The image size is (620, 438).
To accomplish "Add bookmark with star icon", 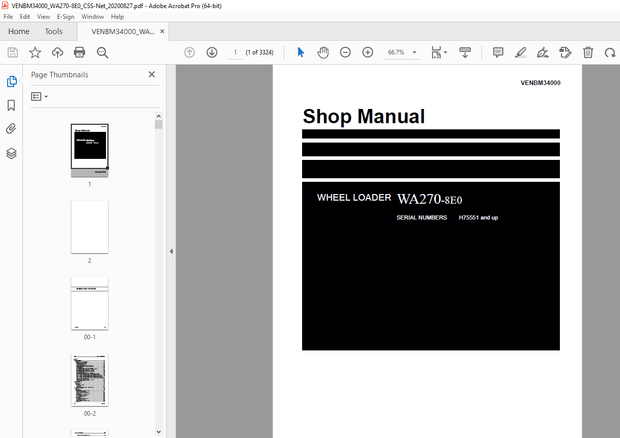I will (x=35, y=53).
